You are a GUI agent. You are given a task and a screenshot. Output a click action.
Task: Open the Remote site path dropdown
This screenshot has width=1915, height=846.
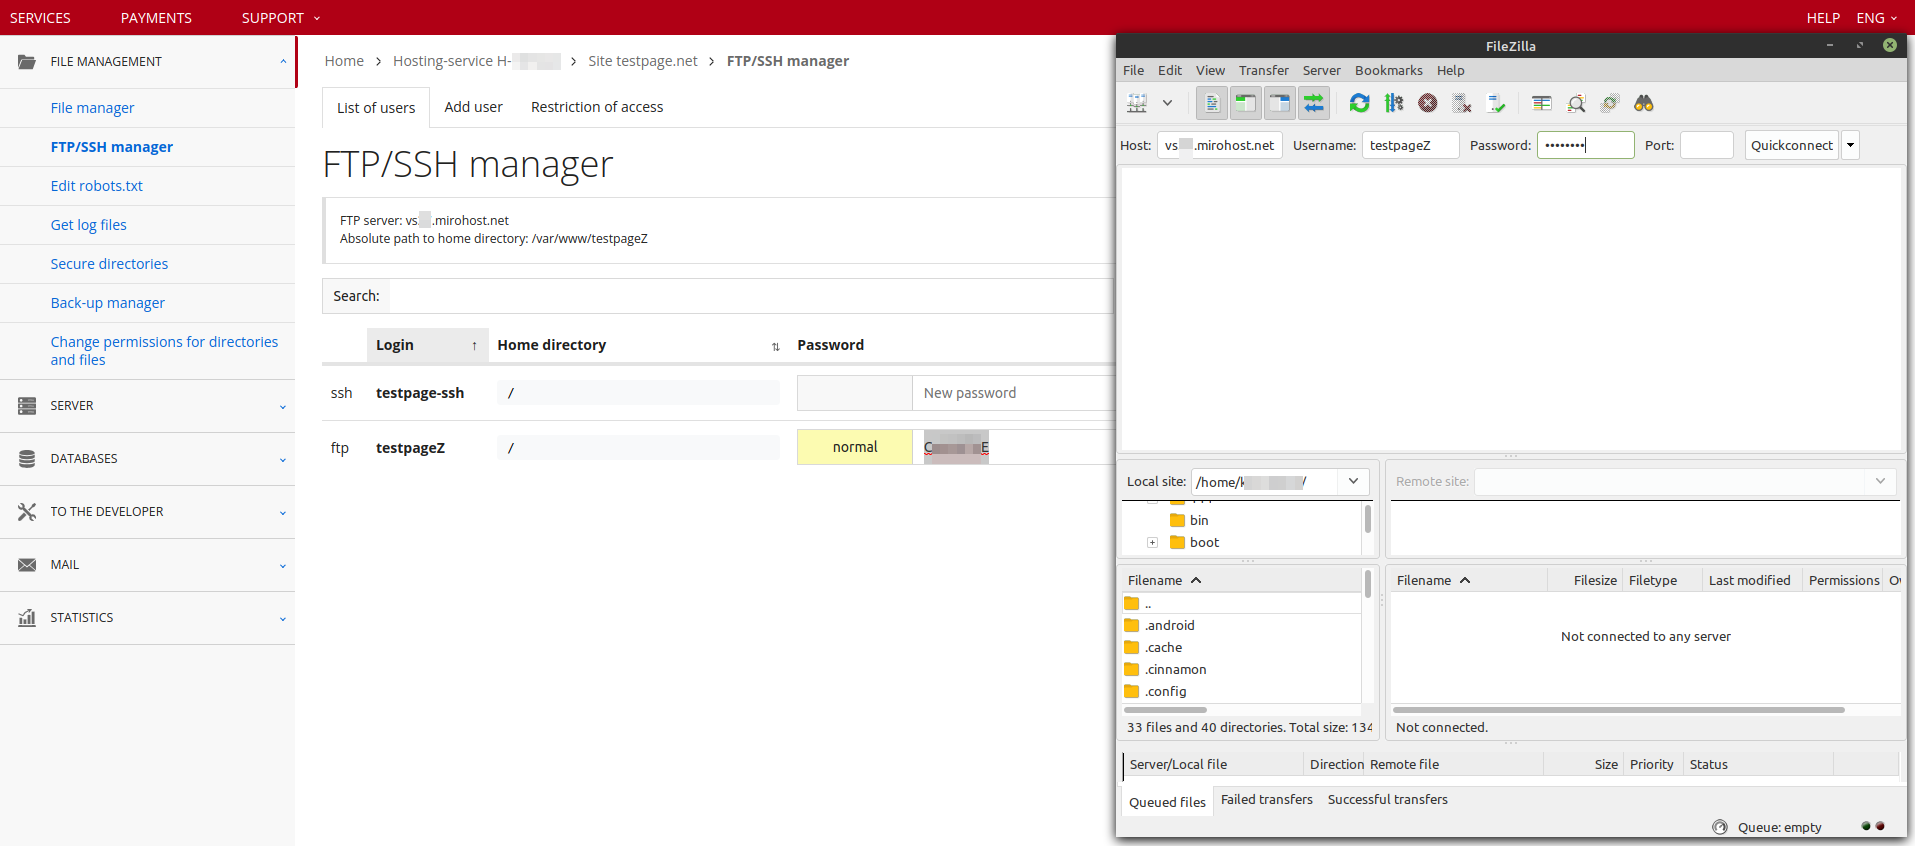click(1880, 481)
